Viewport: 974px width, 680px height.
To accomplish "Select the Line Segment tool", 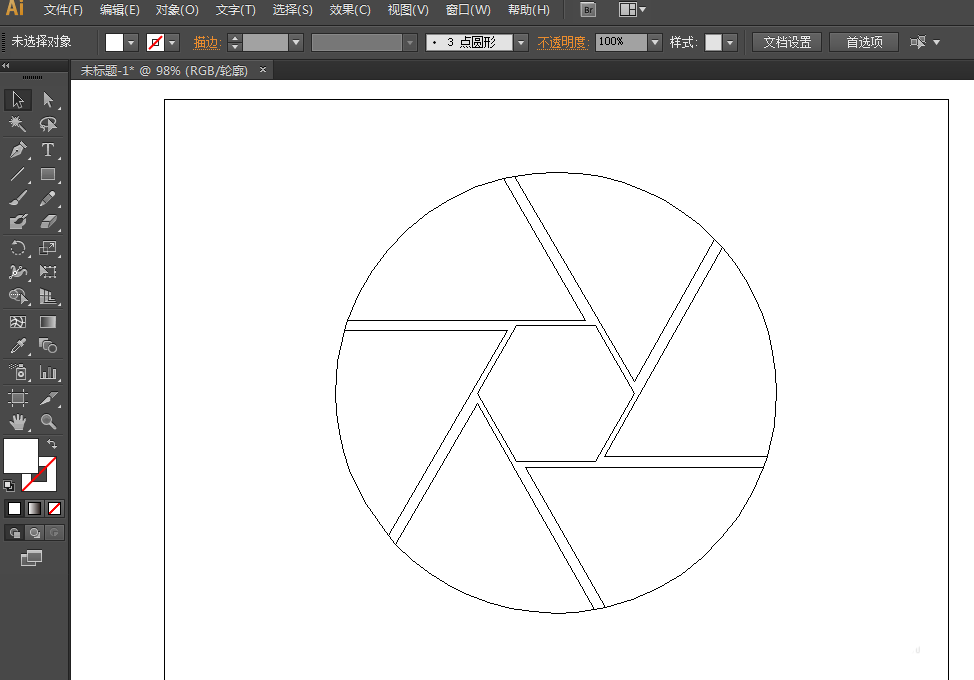I will [17, 174].
